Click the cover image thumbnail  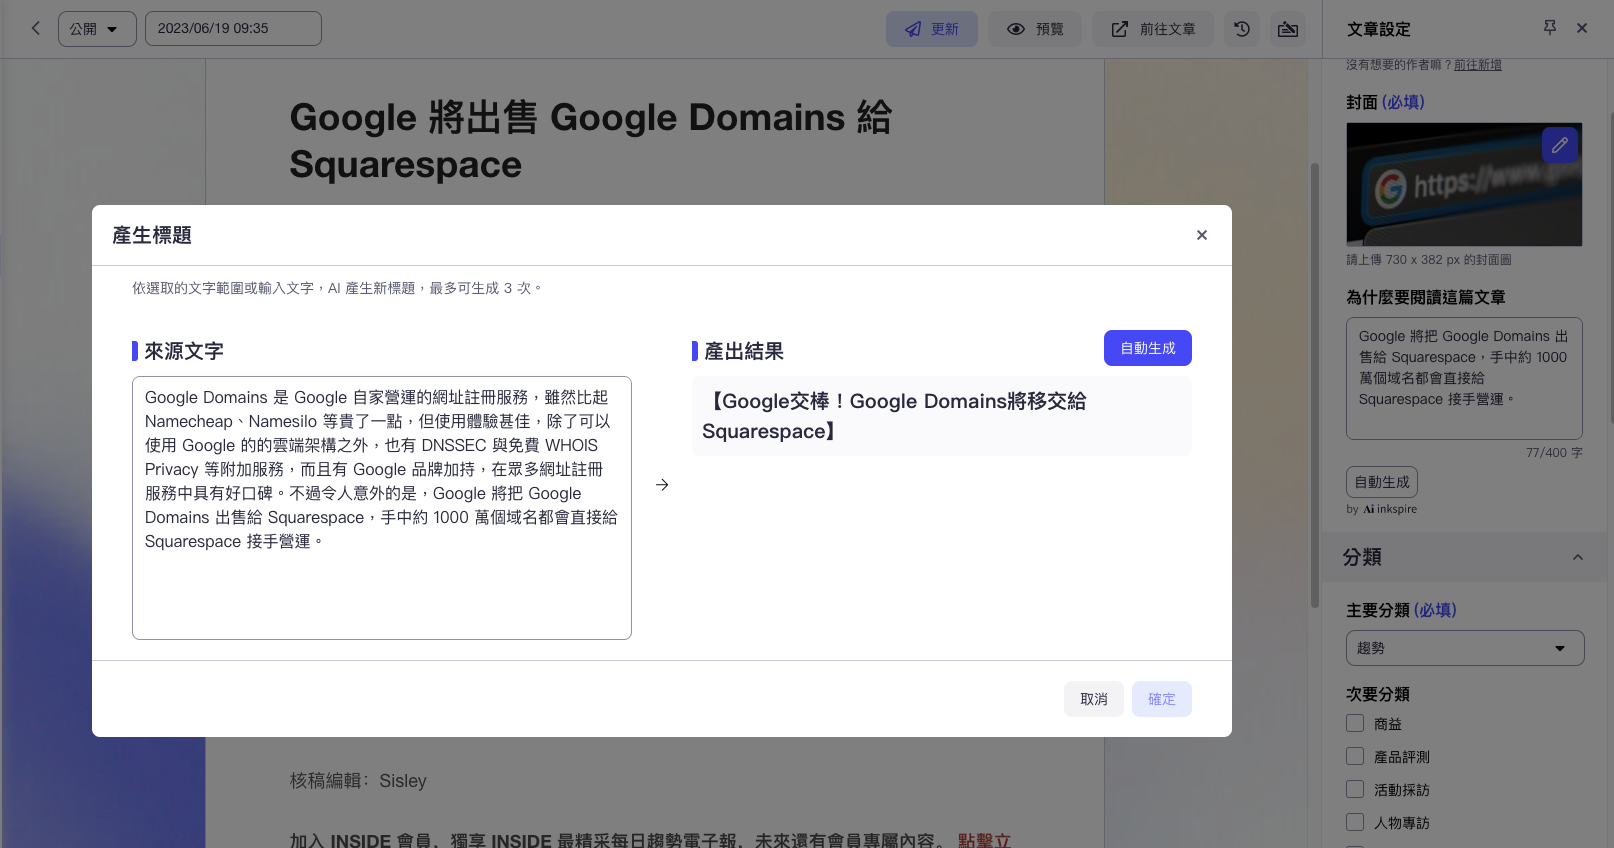(x=1464, y=185)
